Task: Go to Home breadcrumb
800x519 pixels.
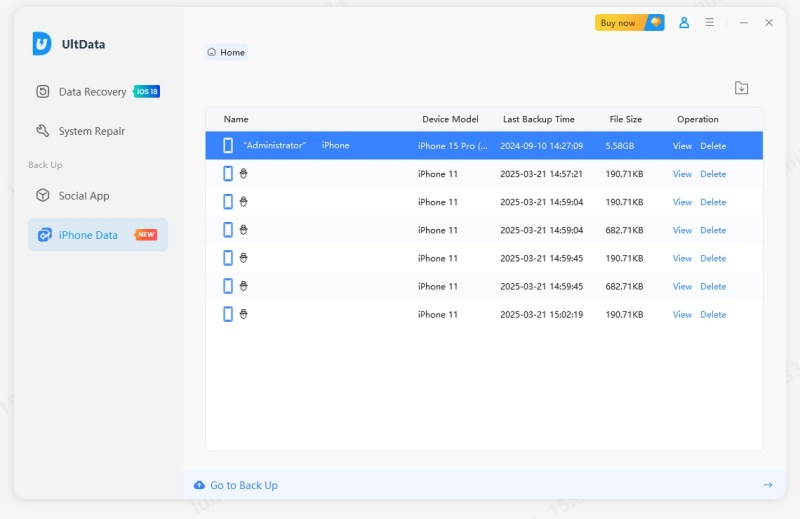Action: pyautogui.click(x=227, y=52)
